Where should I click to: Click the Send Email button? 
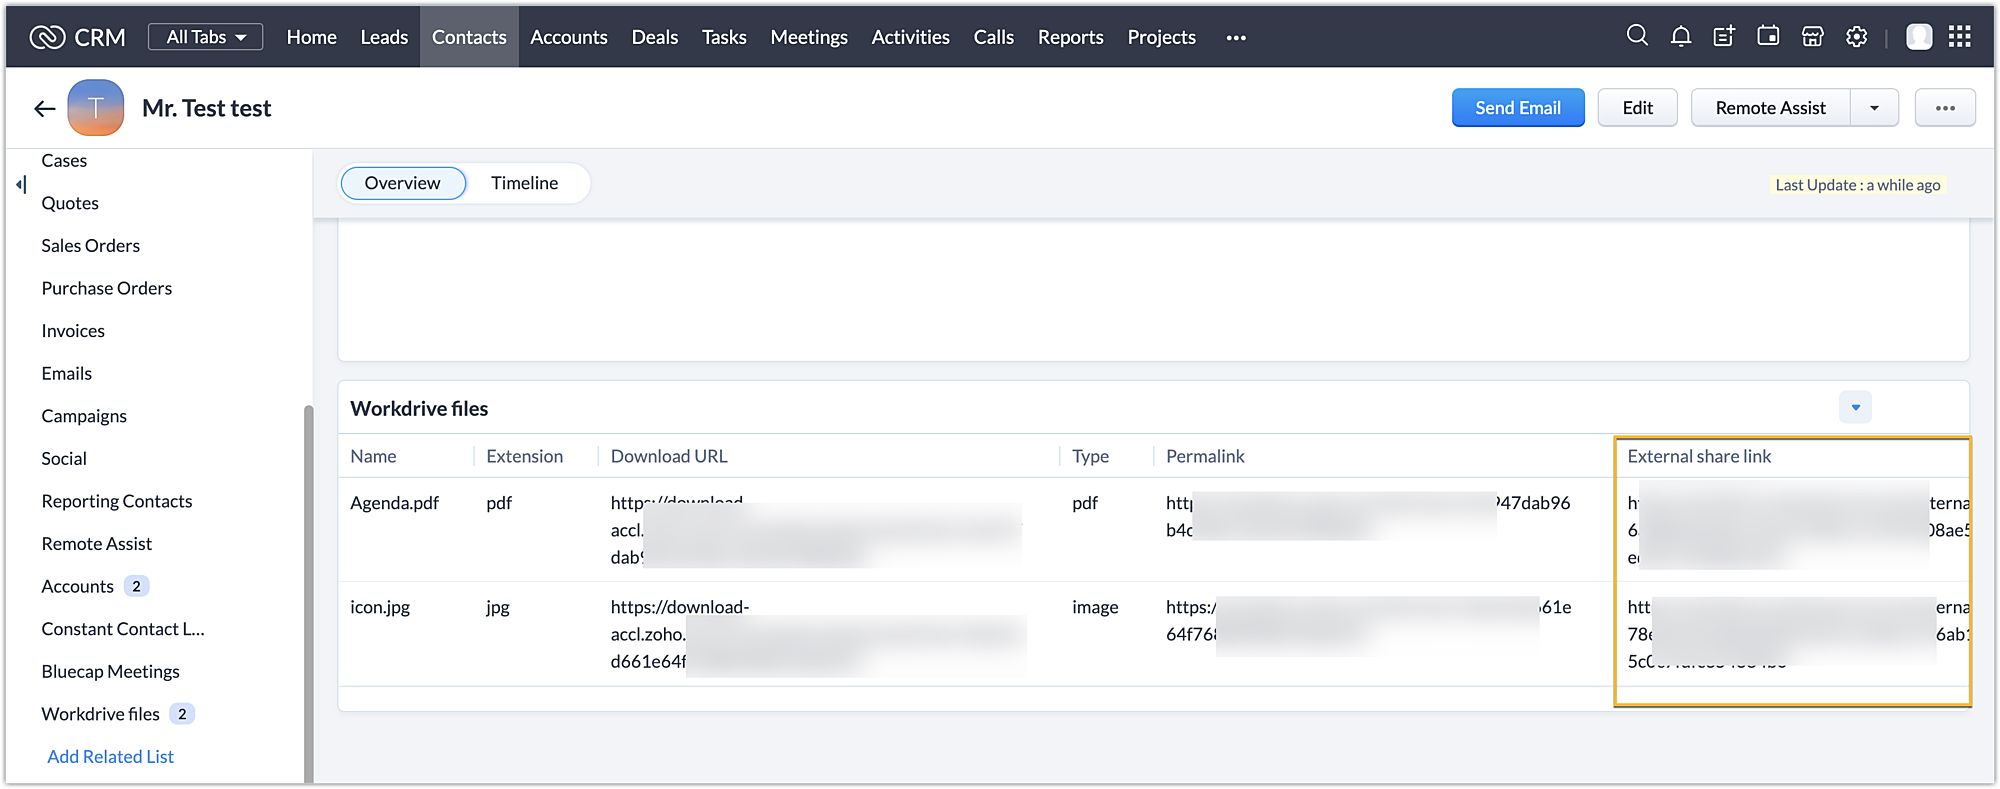[x=1518, y=108]
